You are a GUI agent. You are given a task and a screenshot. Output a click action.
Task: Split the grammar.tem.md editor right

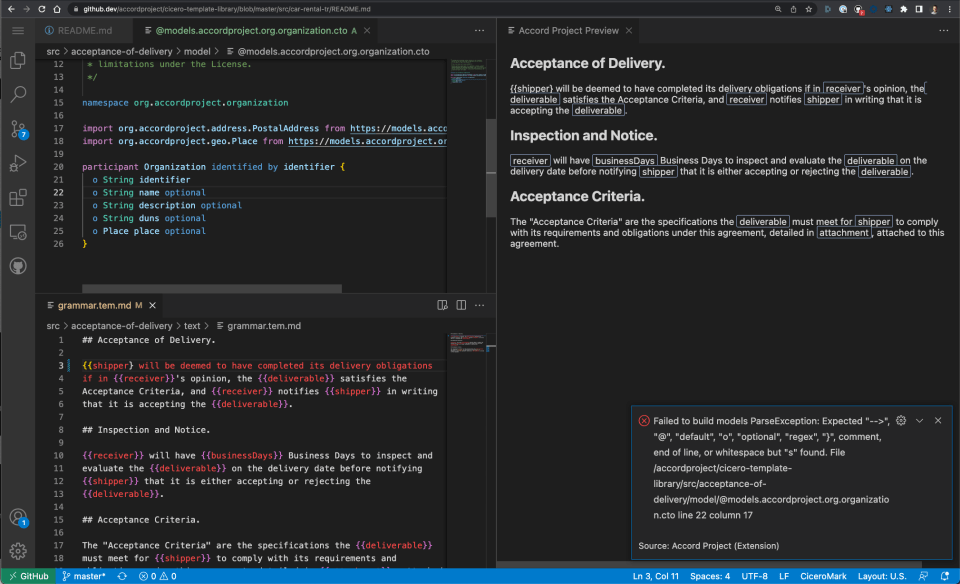pyautogui.click(x=461, y=305)
